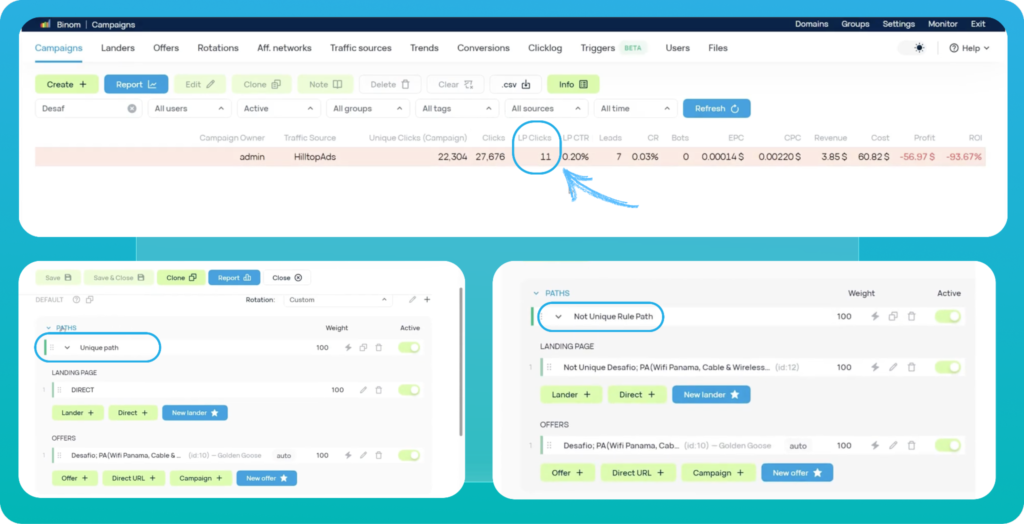Screen dimensions: 1024x524
Task: Delete the Golden Goose offer under Unique path
Action: tap(378, 455)
